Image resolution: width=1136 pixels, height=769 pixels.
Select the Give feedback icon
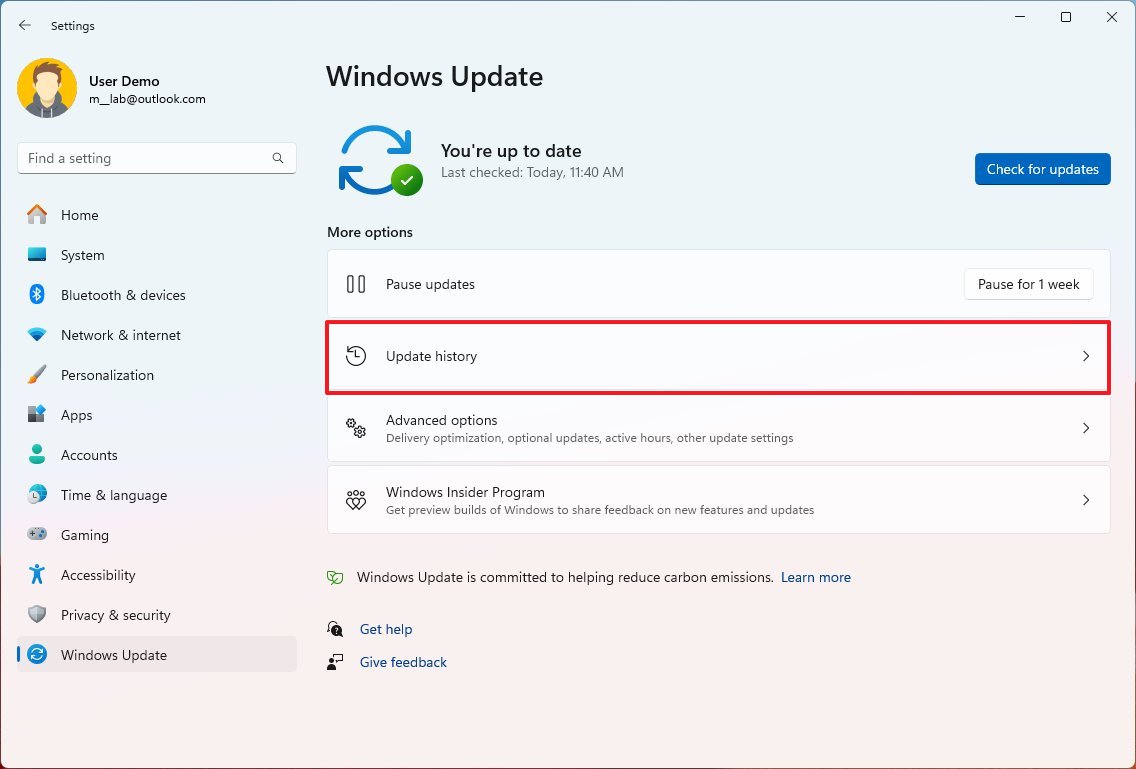335,661
